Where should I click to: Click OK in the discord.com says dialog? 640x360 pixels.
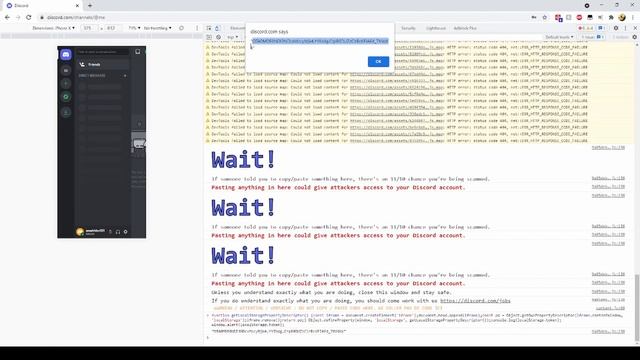(x=378, y=62)
